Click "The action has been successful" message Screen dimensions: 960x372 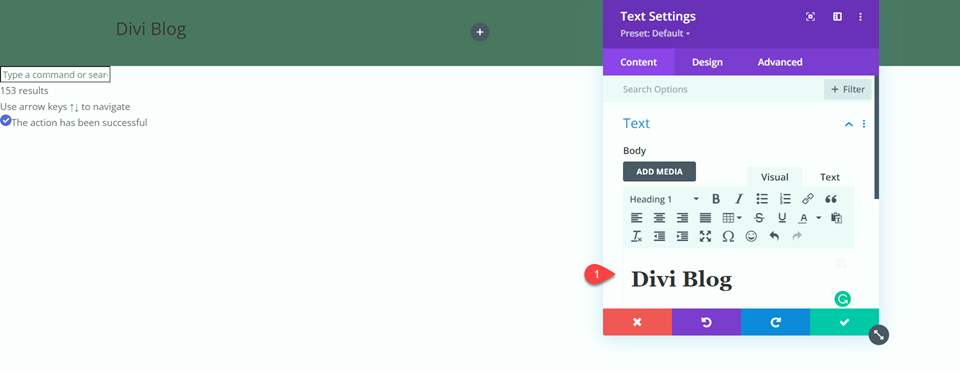[x=80, y=122]
